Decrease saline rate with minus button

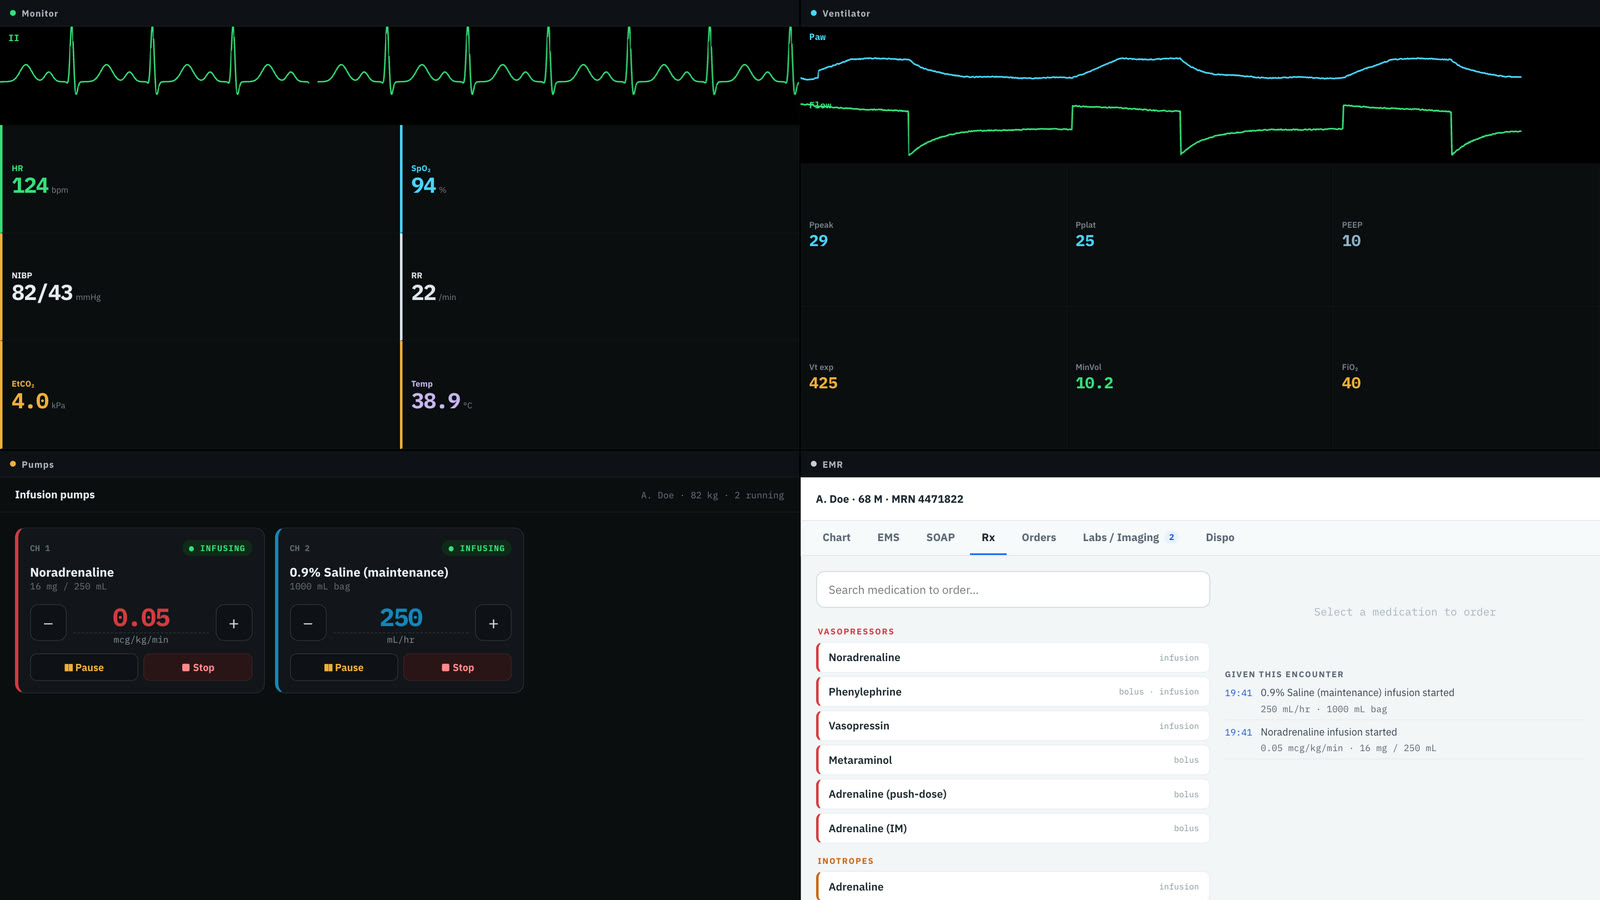click(x=308, y=623)
